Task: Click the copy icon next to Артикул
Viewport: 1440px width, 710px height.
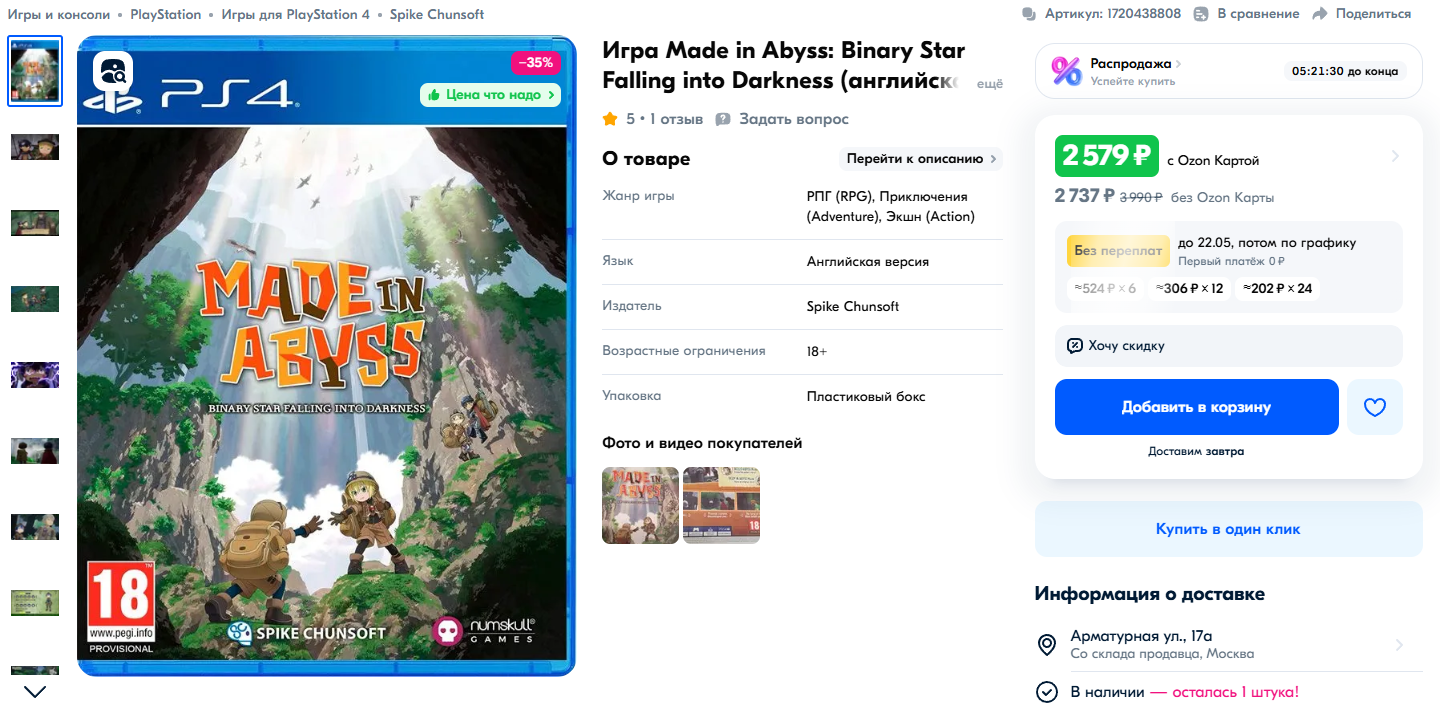Action: pos(1029,14)
